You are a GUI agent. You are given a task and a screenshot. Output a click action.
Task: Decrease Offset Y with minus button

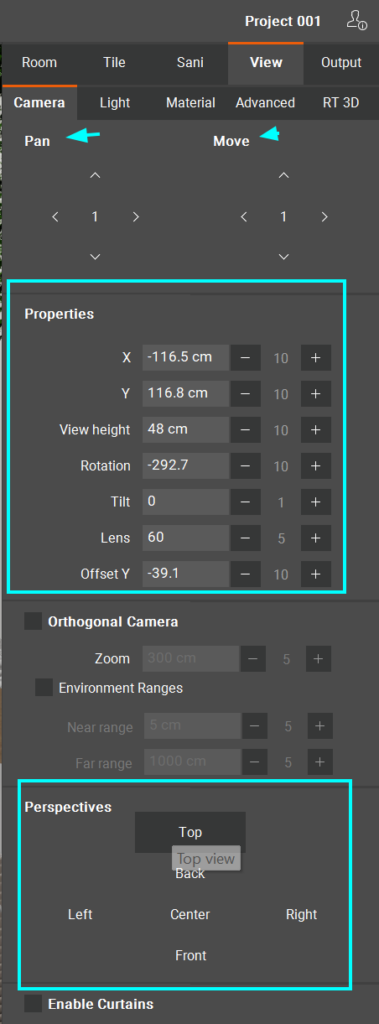[x=245, y=574]
